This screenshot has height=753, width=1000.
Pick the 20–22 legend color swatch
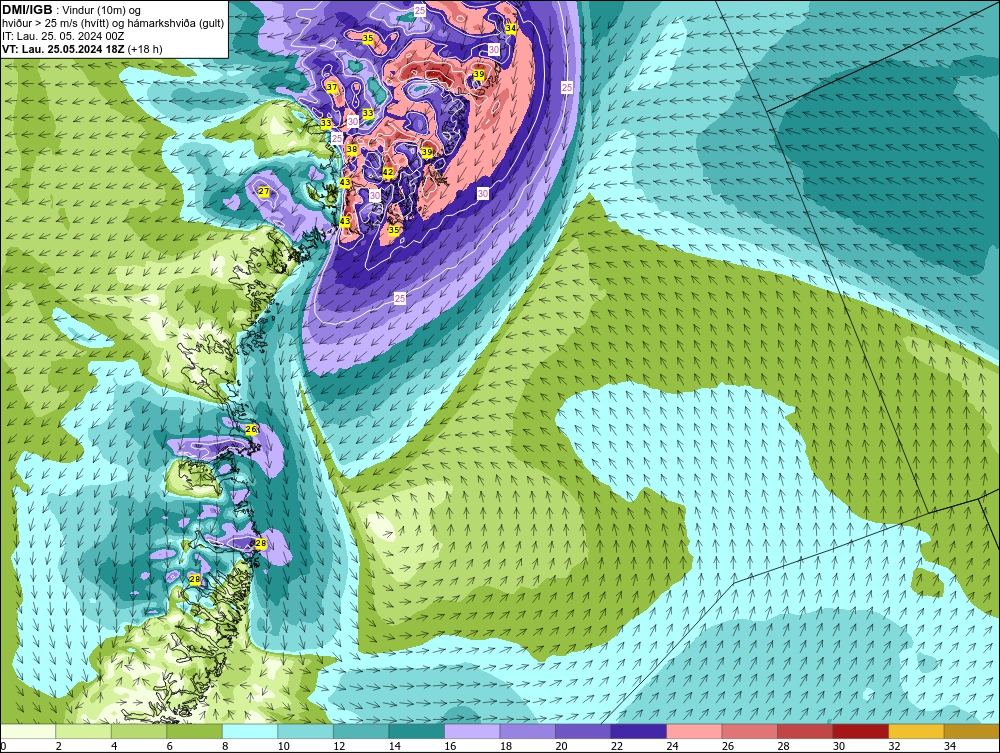(x=583, y=731)
